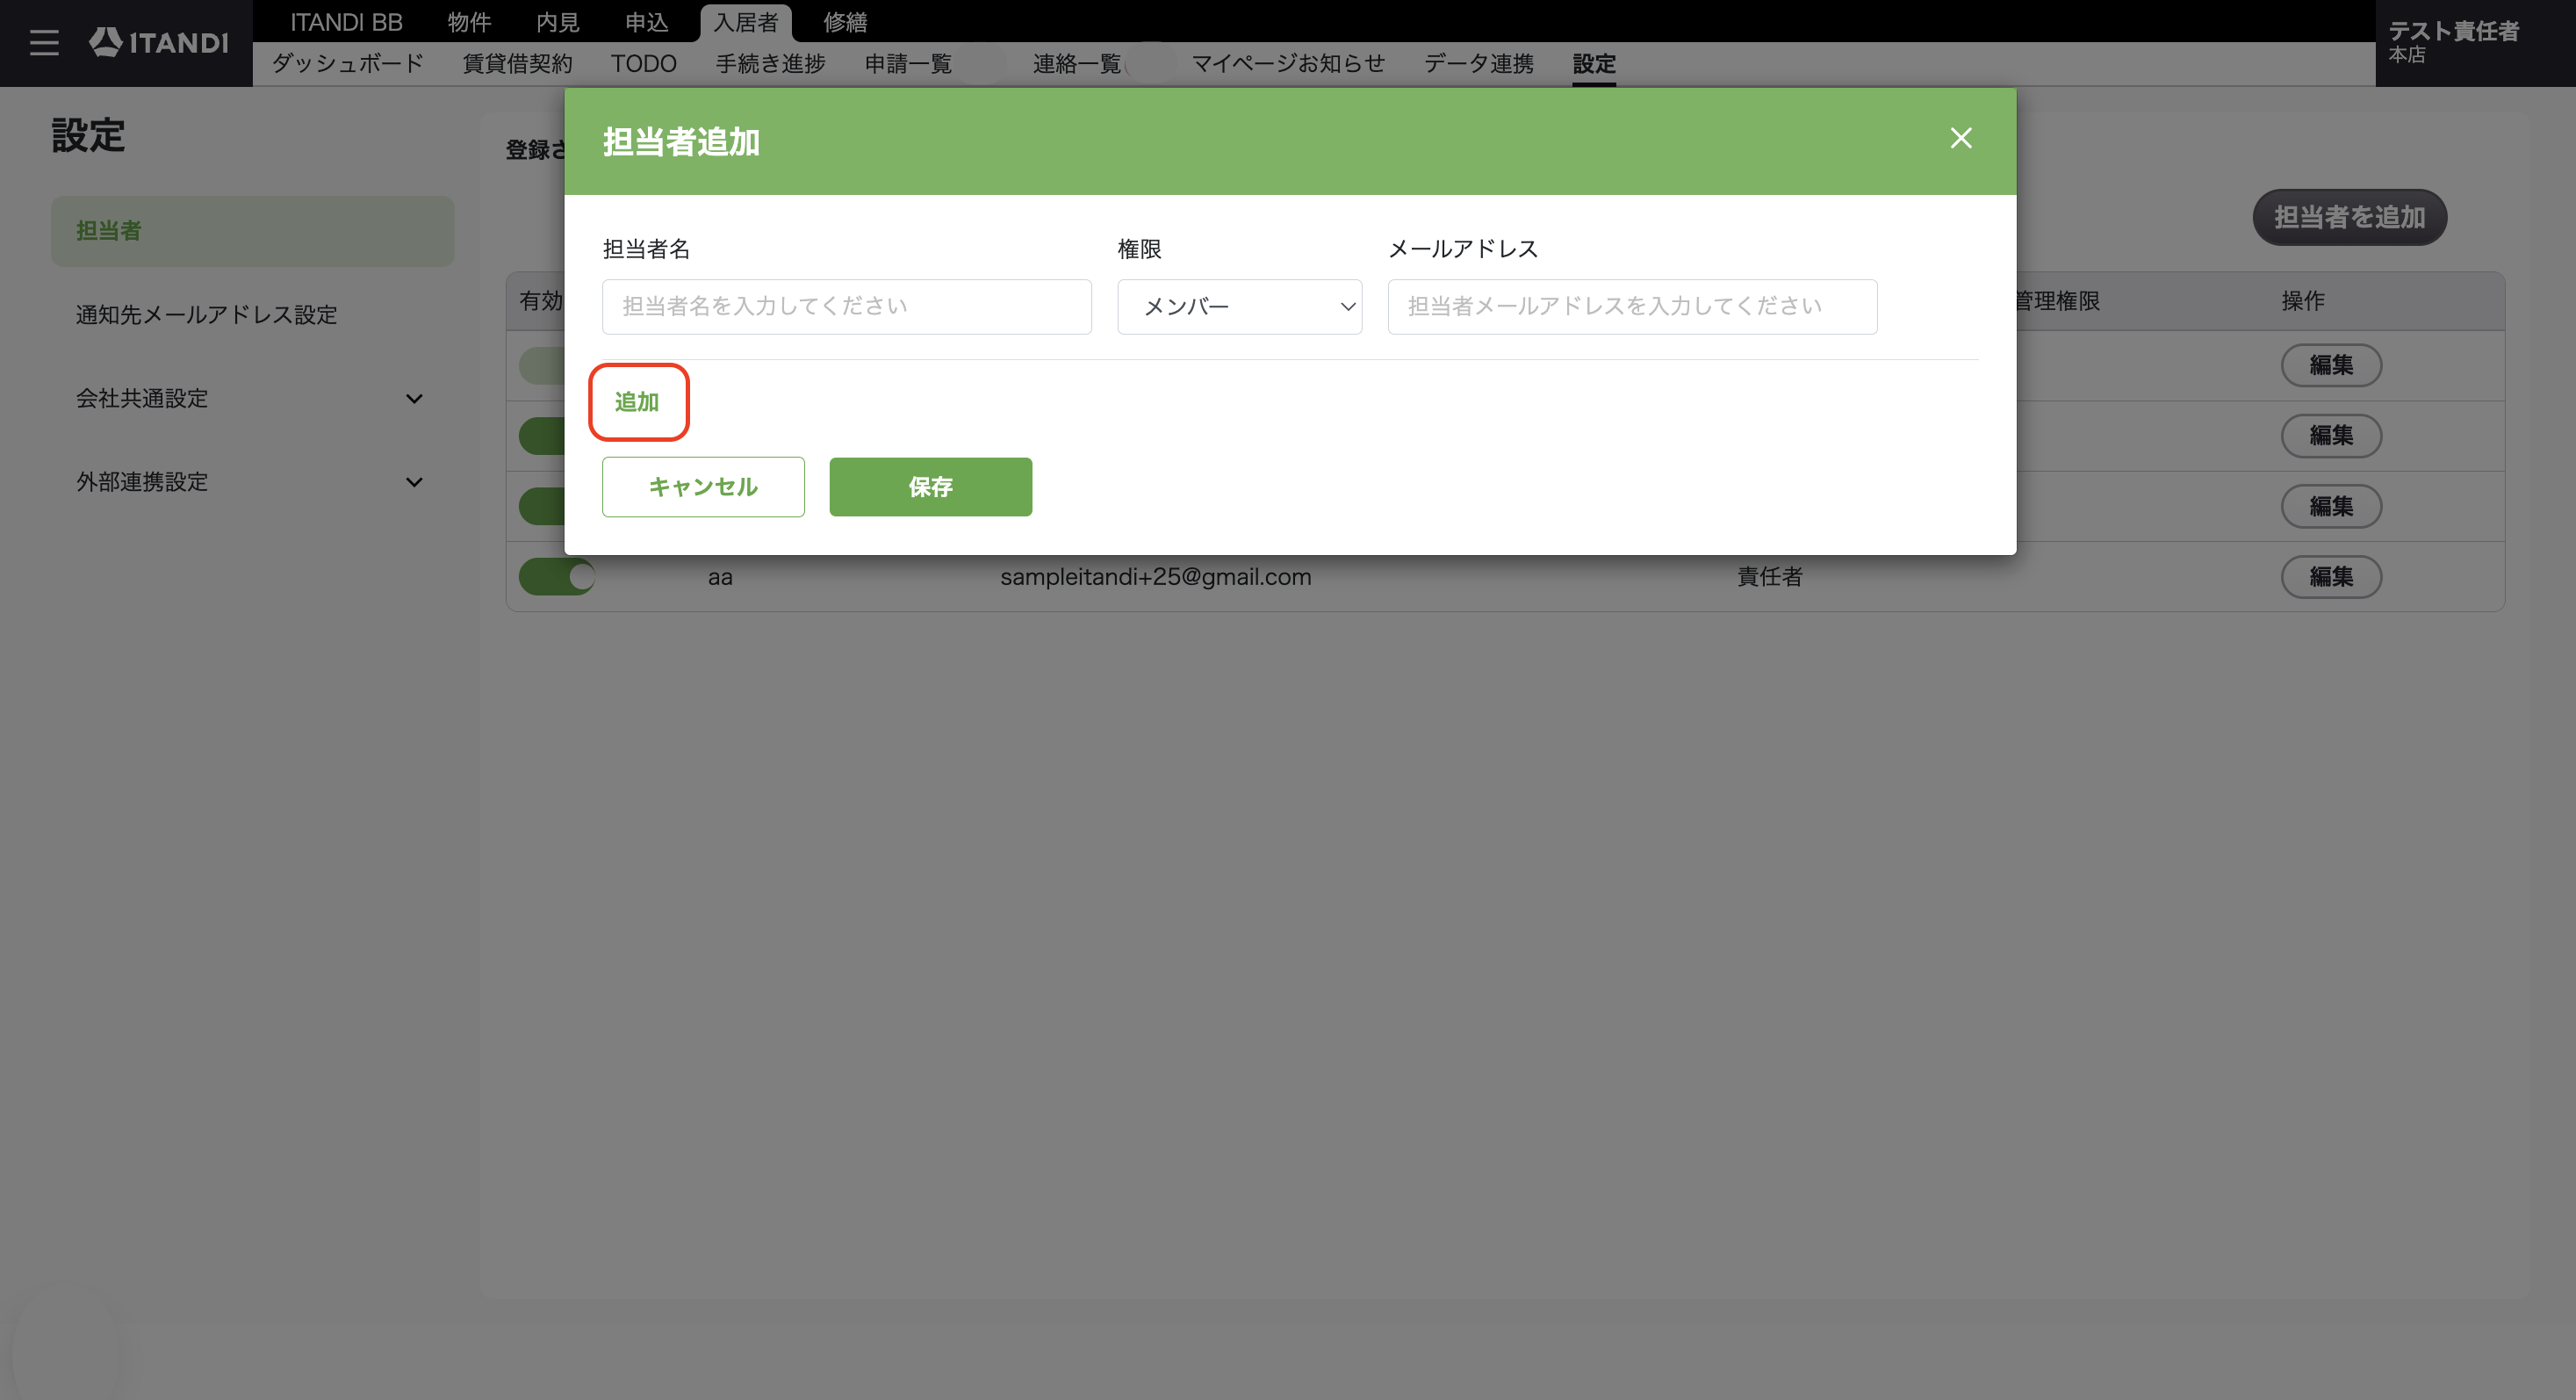The height and width of the screenshot is (1400, 2576).
Task: Click the 保存 button
Action: point(930,487)
